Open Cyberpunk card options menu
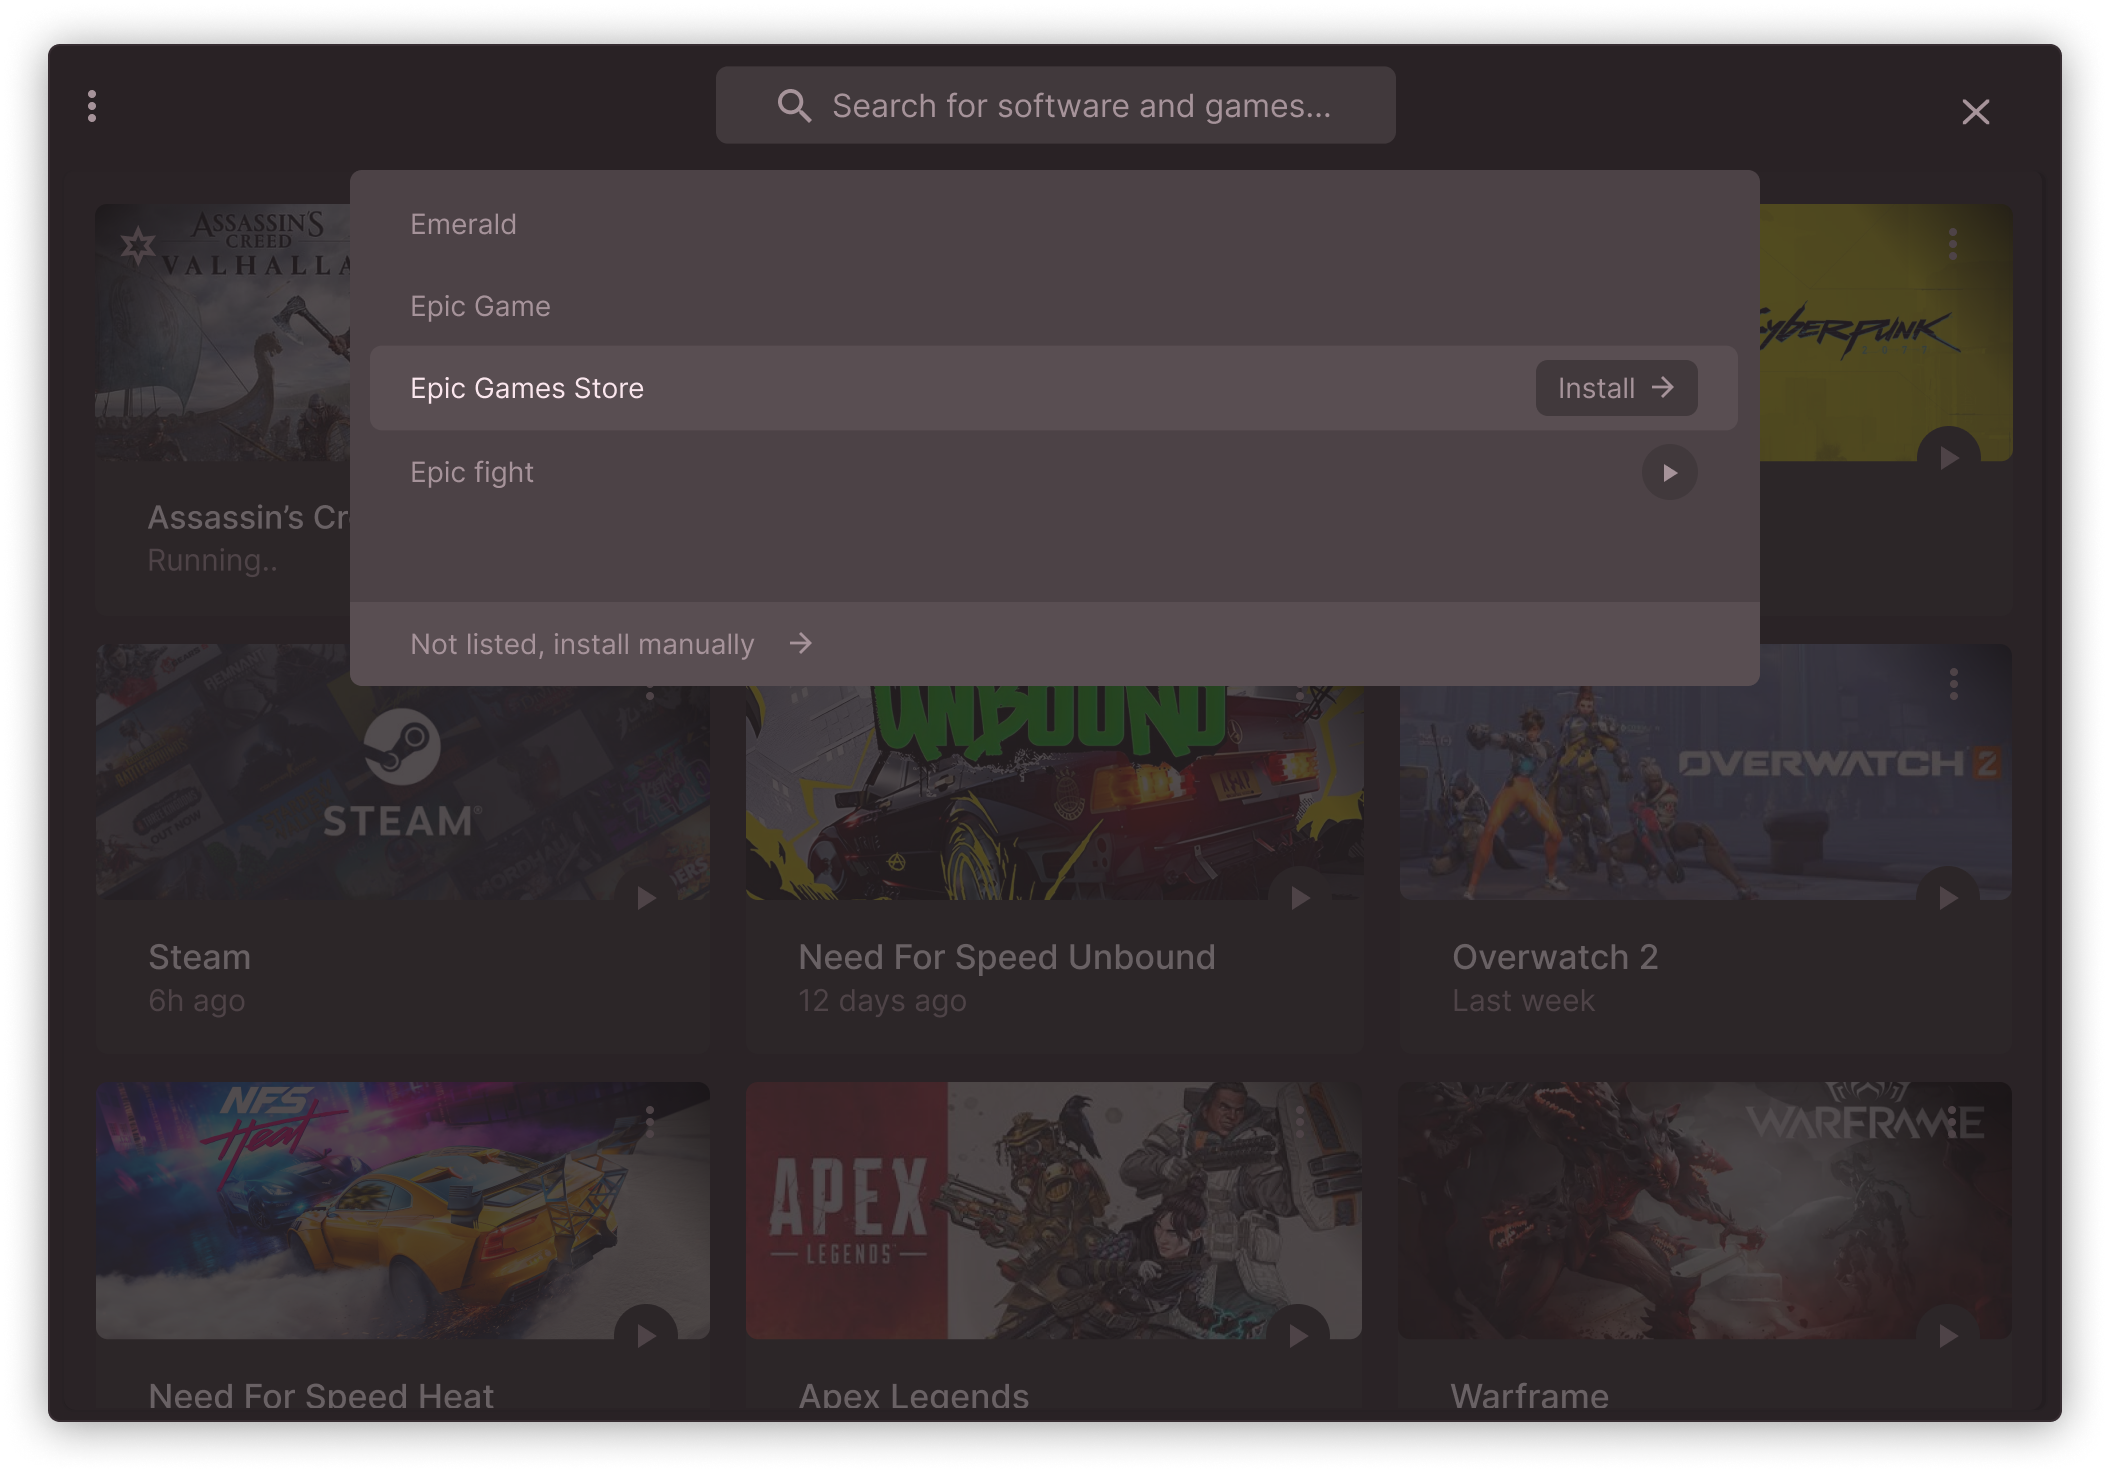Image resolution: width=2110 pixels, height=1476 pixels. pos(1953,244)
